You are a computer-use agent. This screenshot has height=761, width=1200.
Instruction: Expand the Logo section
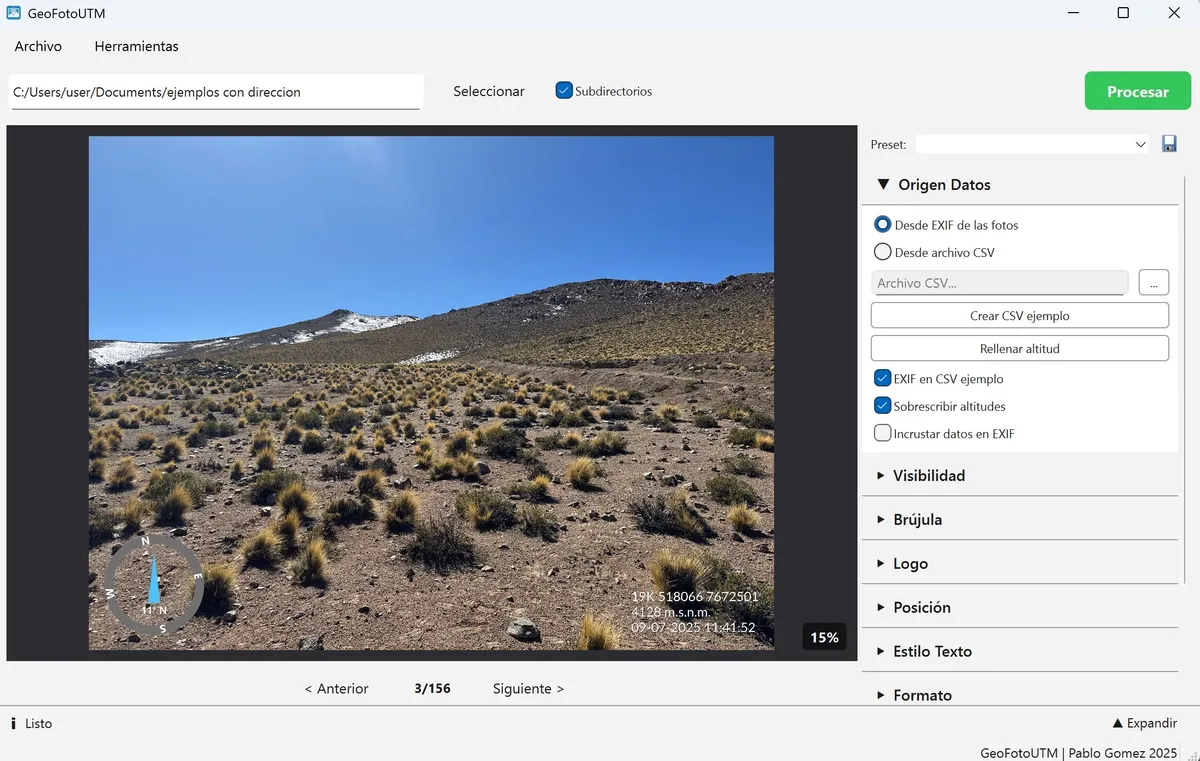1020,563
